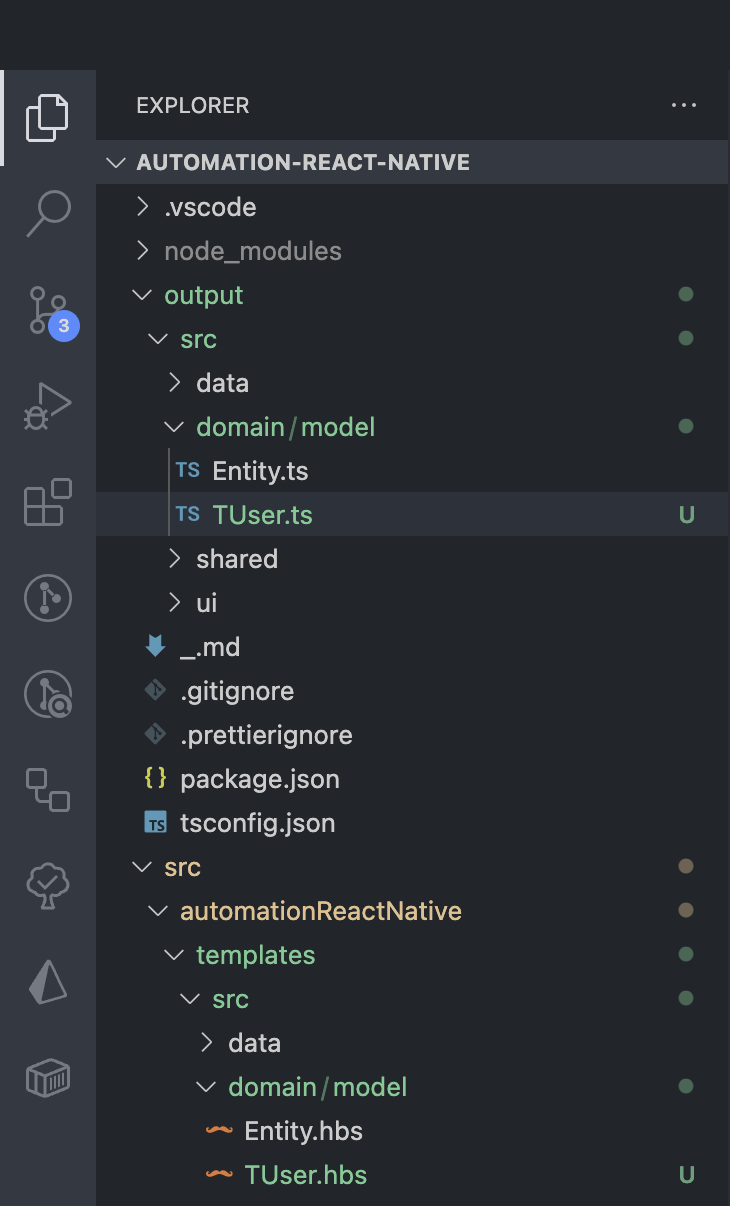This screenshot has height=1206, width=730.
Task: Open Explorer more actions ellipsis menu
Action: (683, 105)
